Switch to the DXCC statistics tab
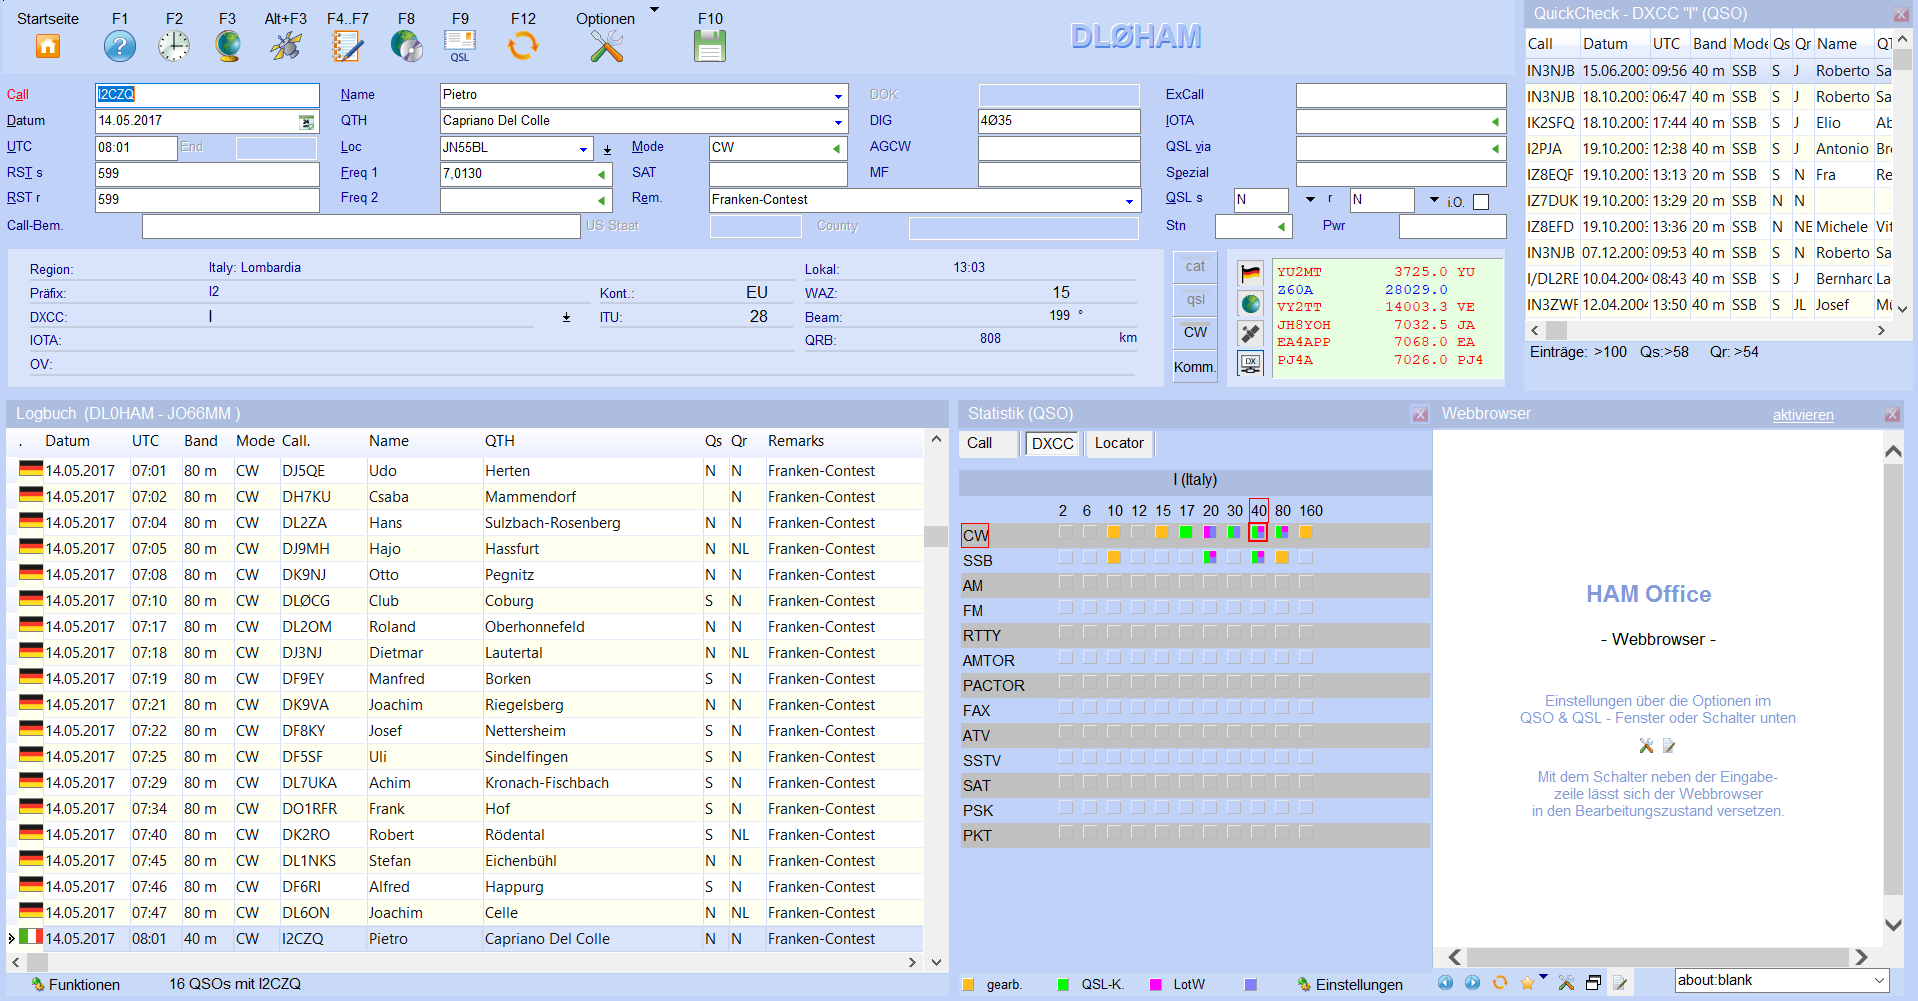This screenshot has width=1918, height=1001. click(1052, 443)
